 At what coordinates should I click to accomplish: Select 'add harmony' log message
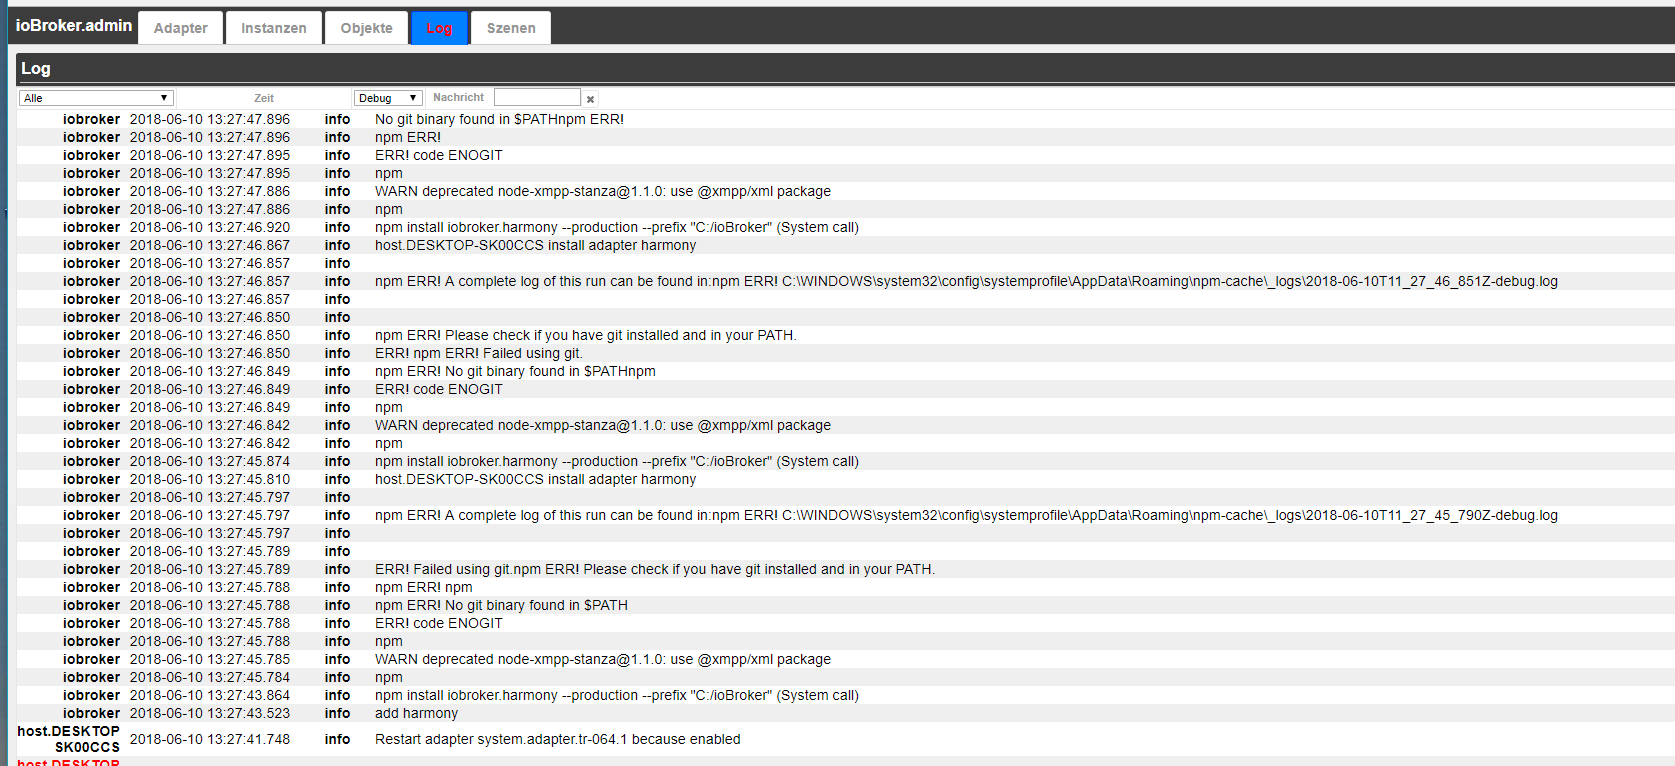416,713
